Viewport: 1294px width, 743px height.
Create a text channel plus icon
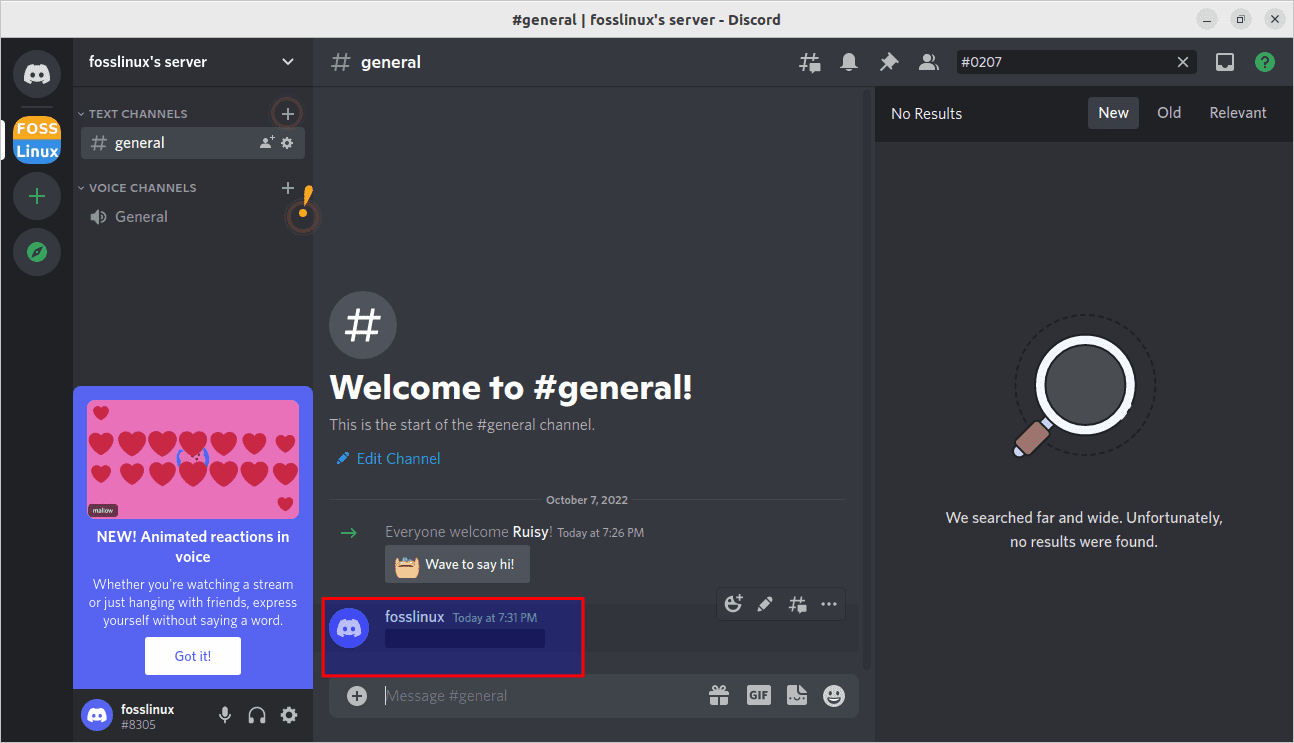coord(288,113)
